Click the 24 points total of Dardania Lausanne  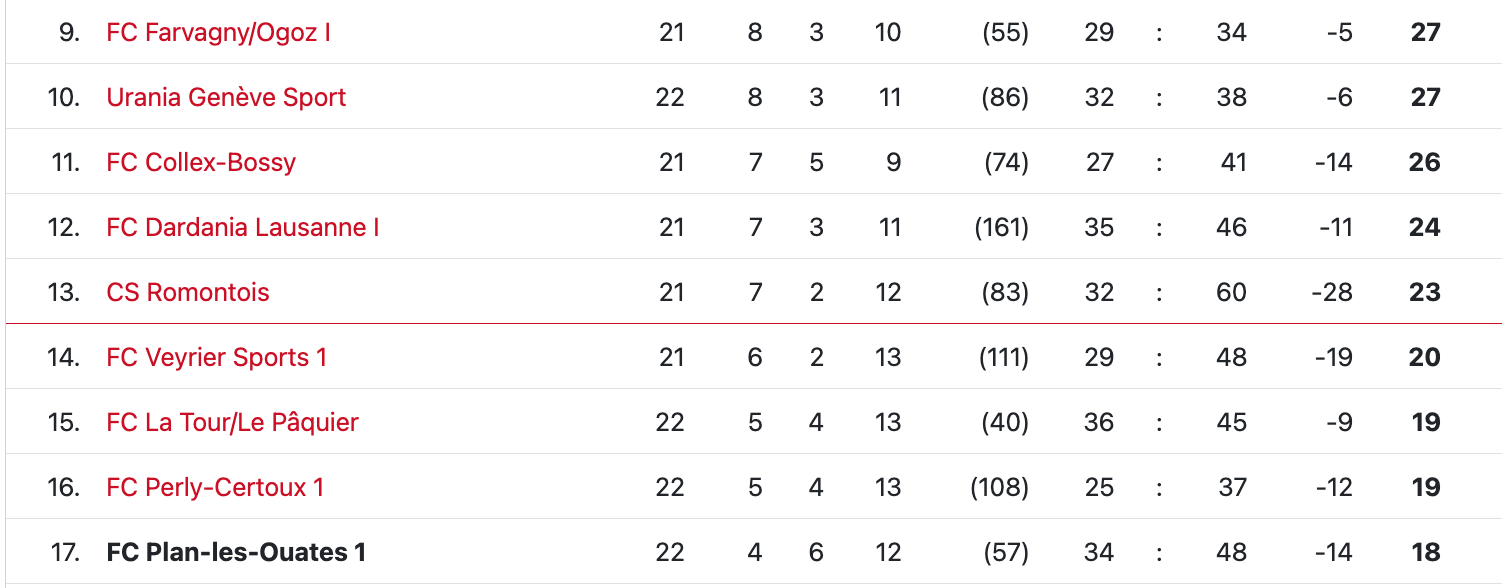1424,227
